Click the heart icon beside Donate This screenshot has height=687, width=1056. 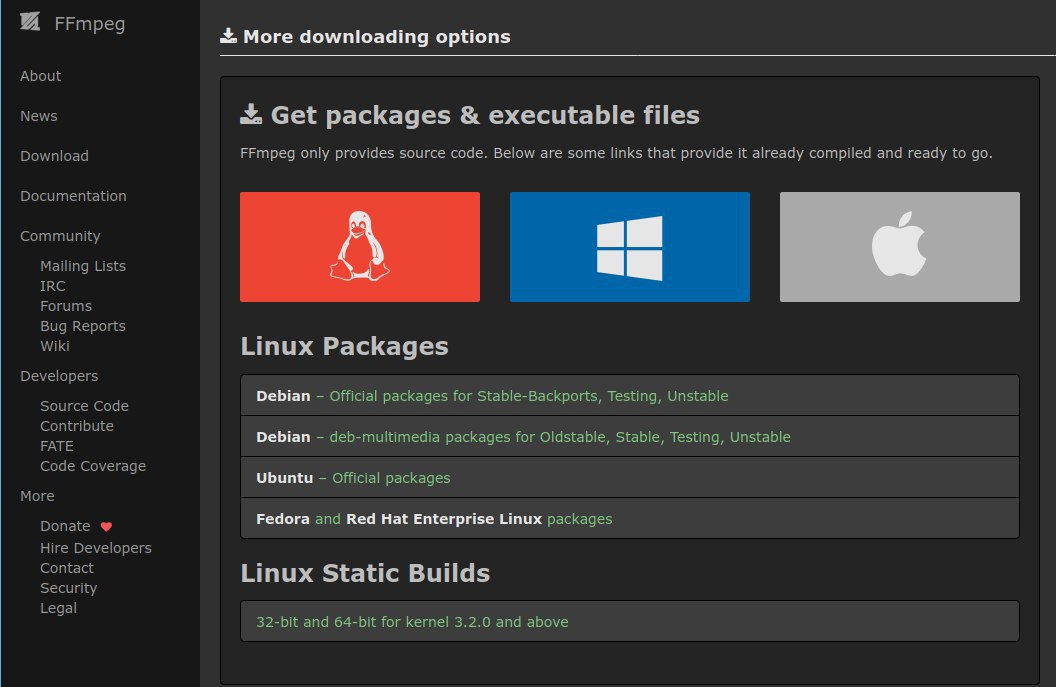pos(106,527)
